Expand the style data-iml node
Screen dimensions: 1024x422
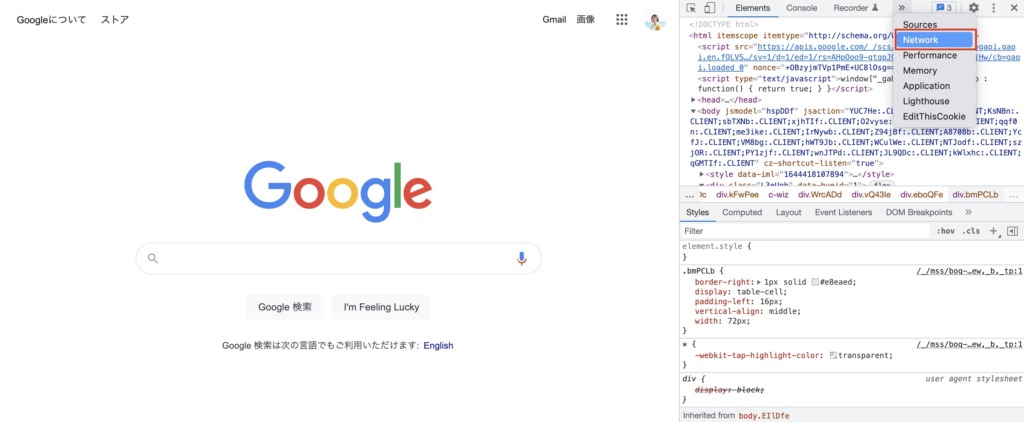(x=702, y=174)
